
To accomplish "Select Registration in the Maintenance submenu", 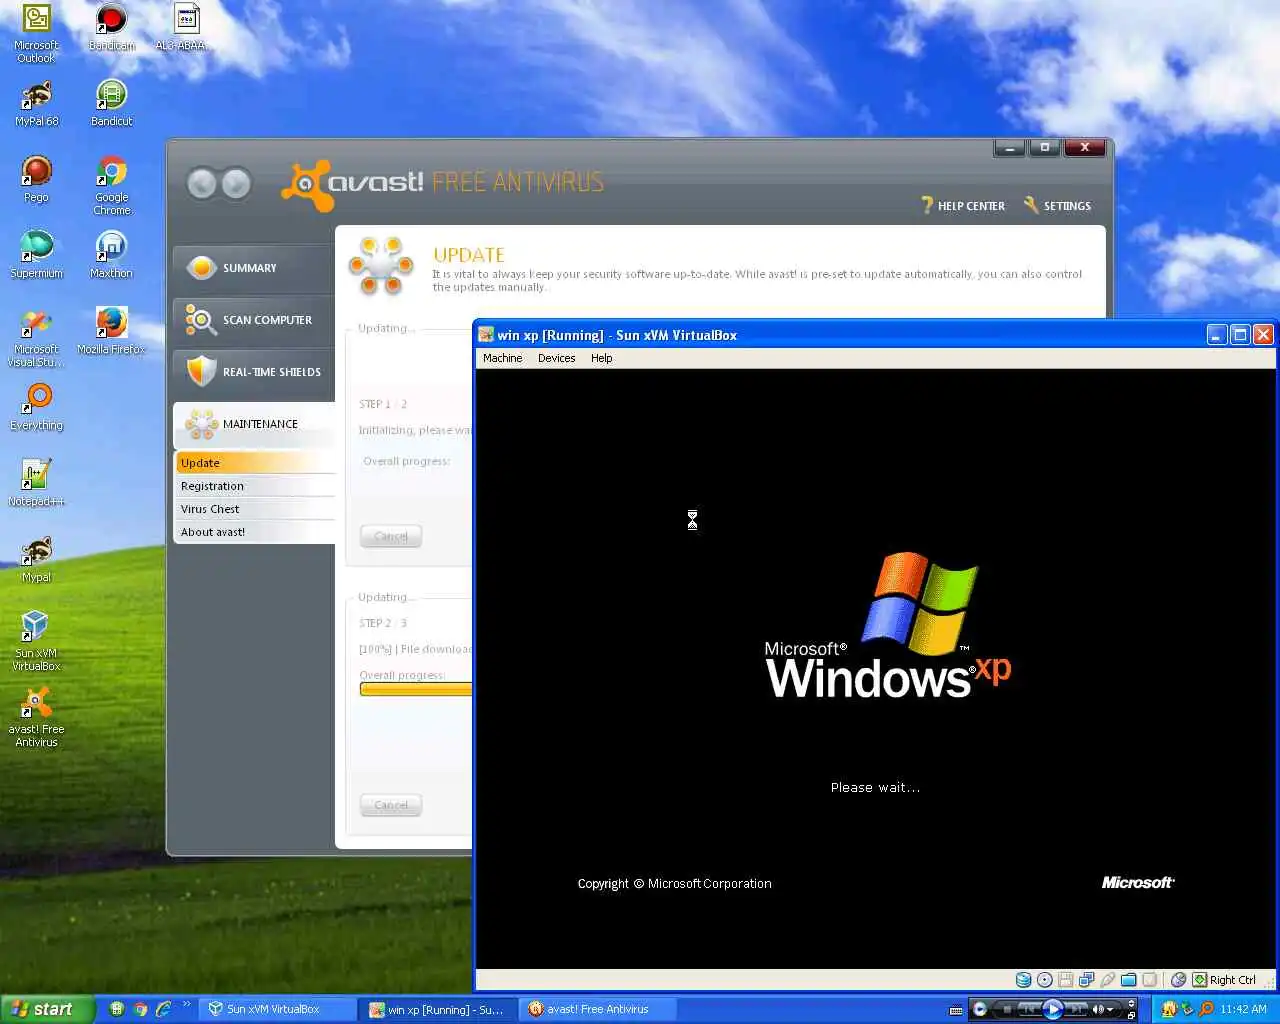I will click(255, 486).
